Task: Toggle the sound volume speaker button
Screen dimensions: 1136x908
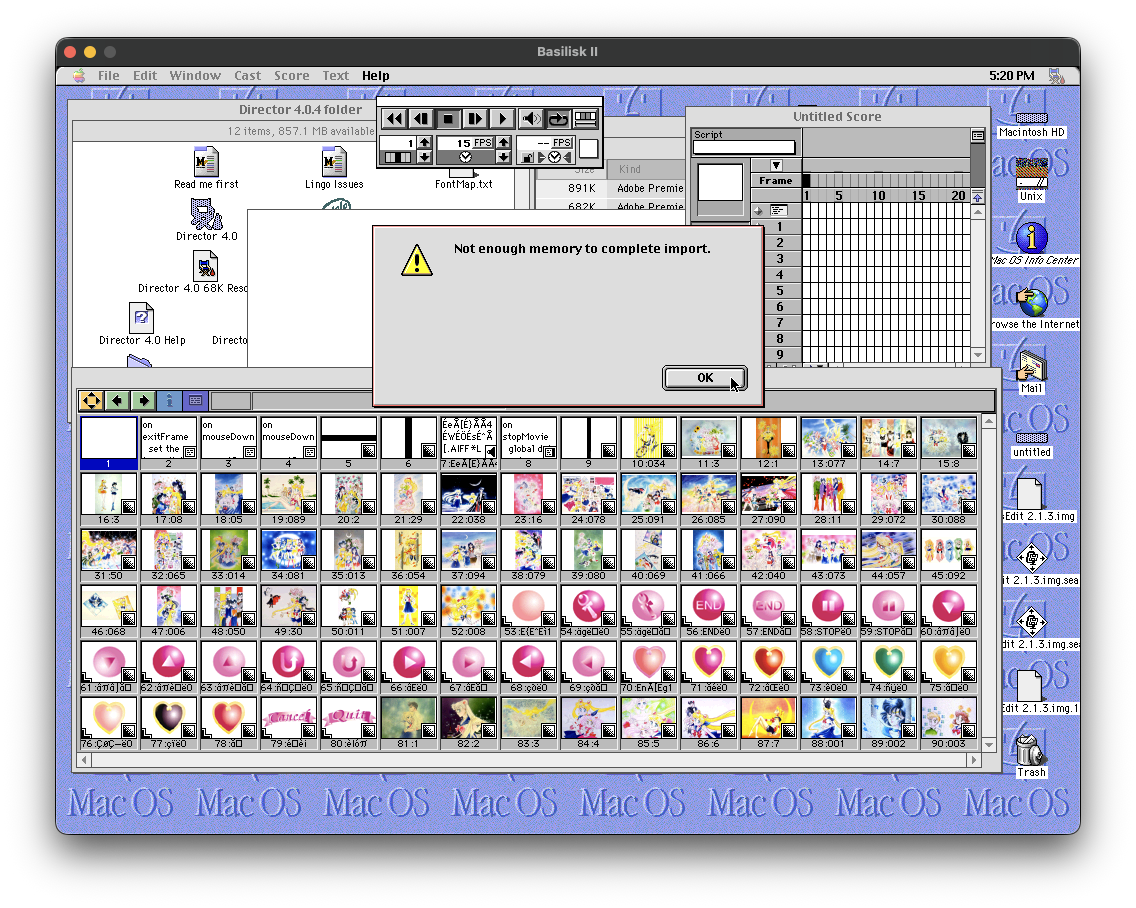Action: pos(531,119)
